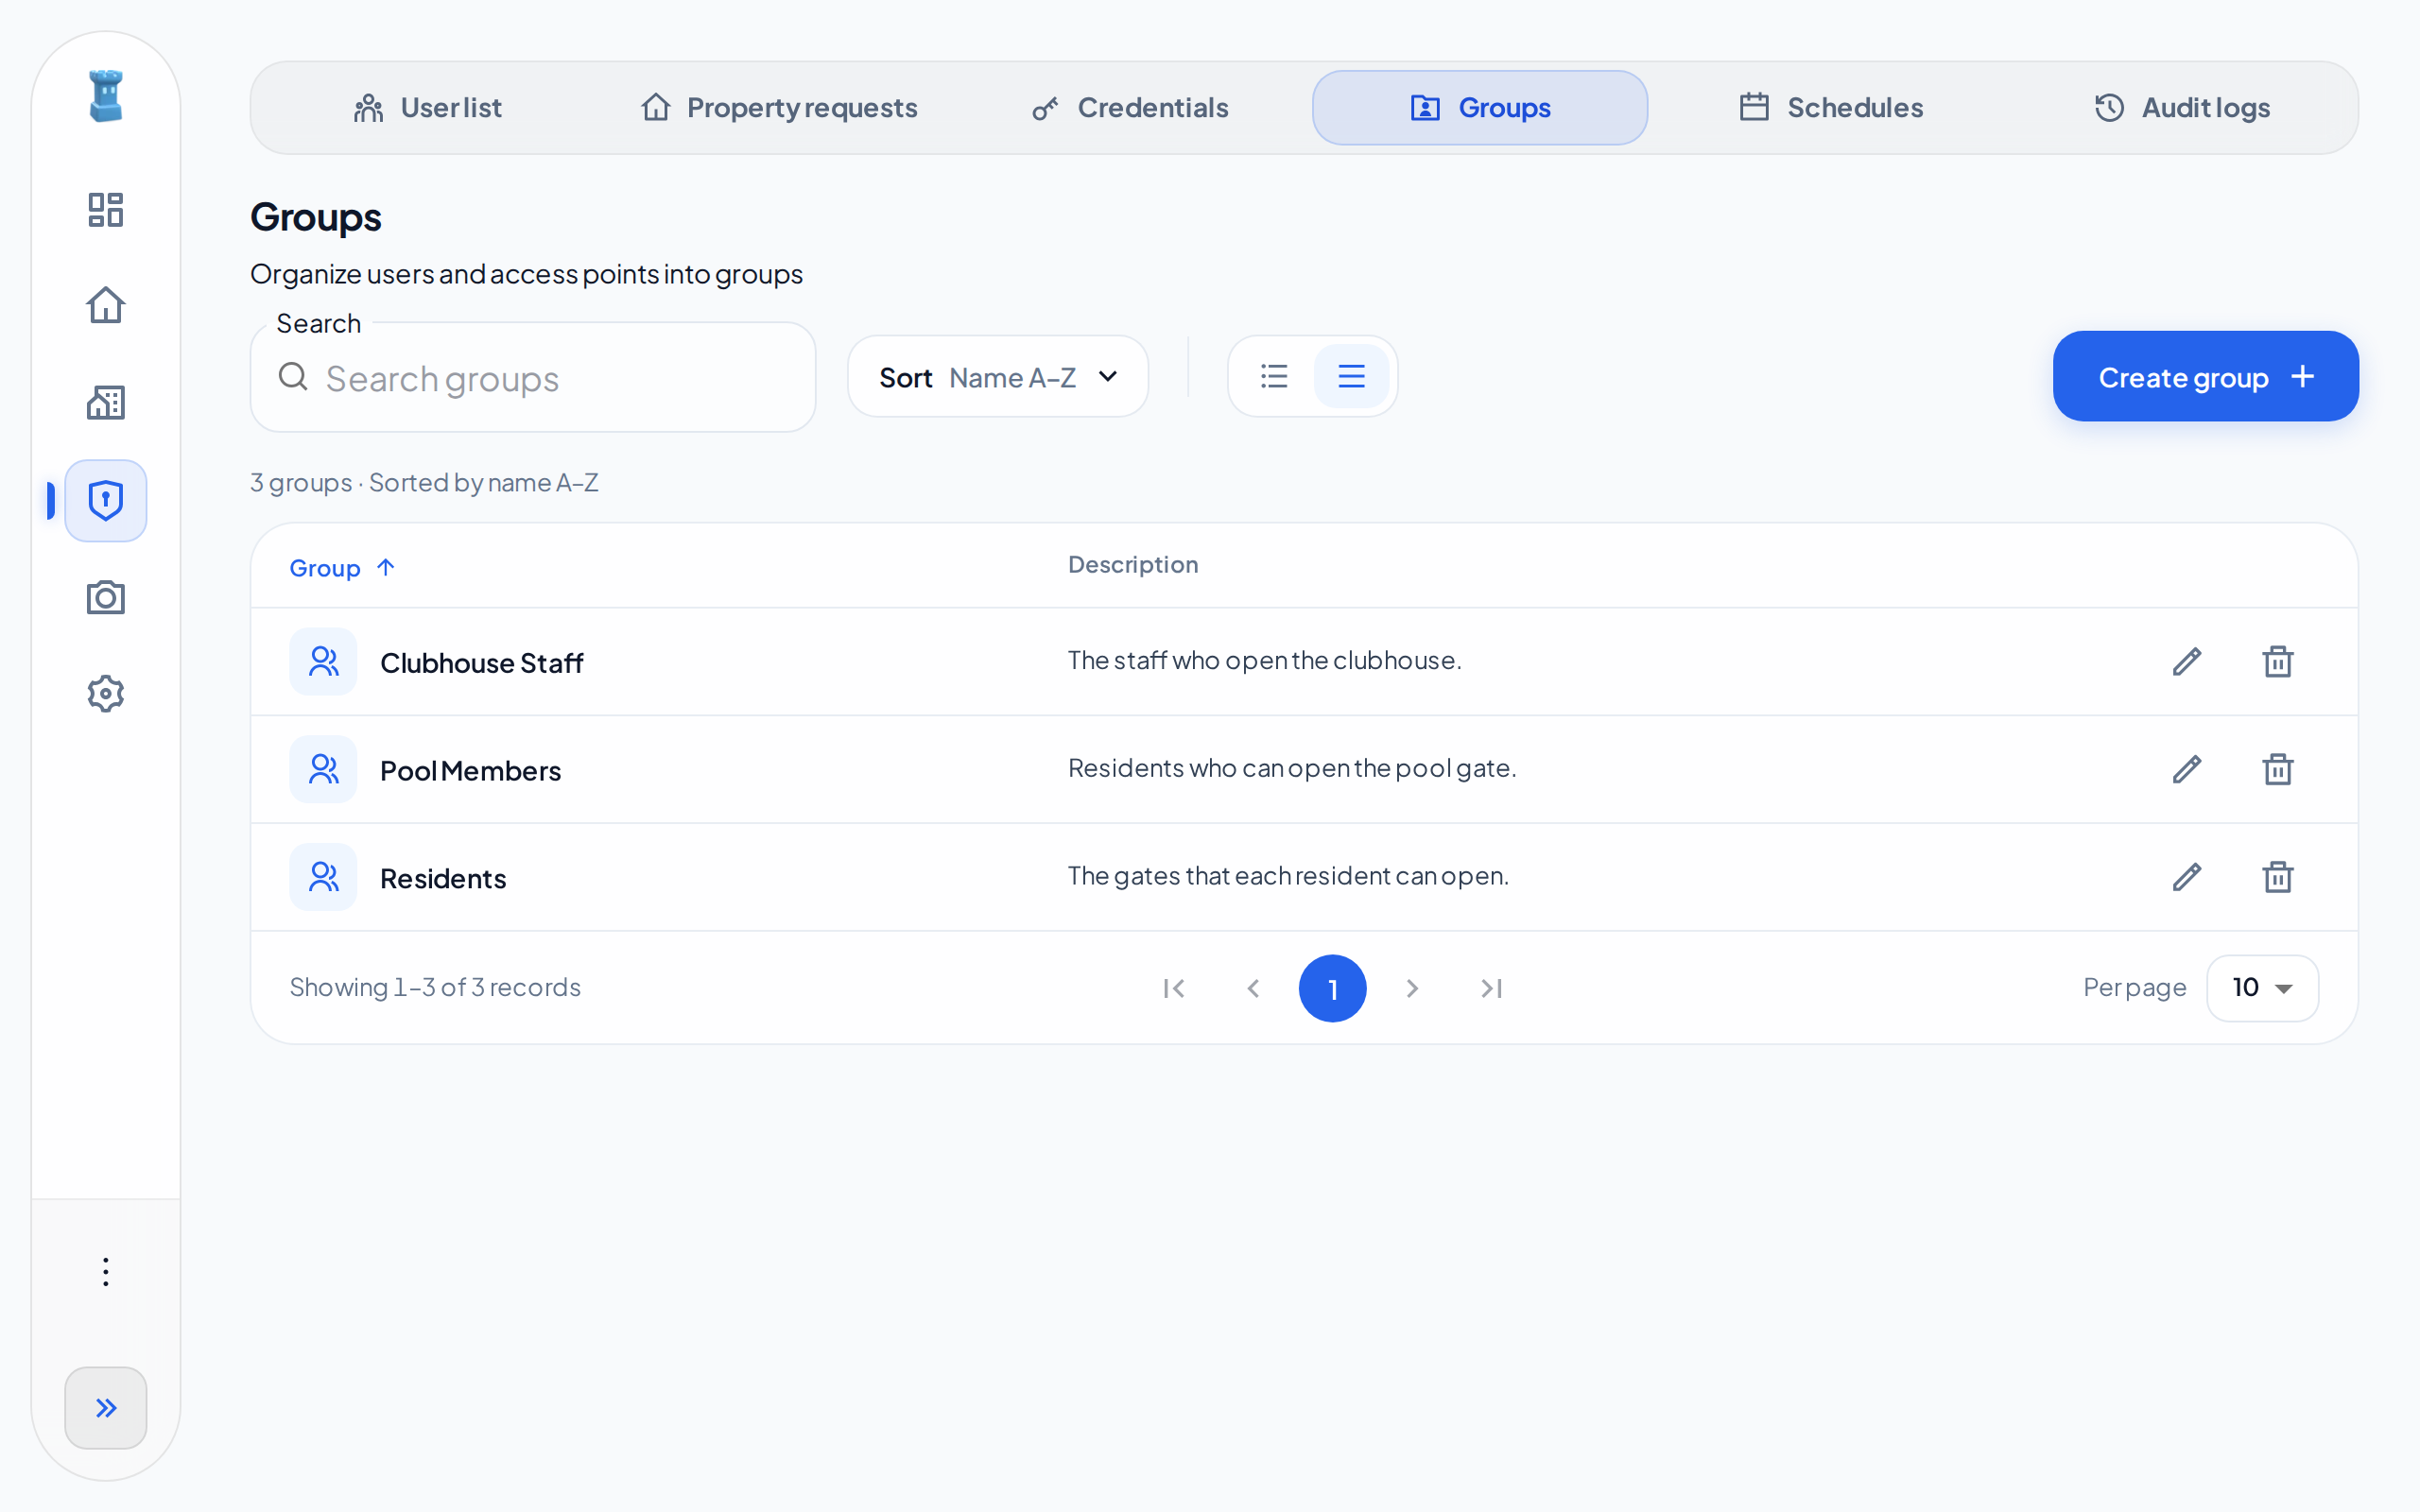Viewport: 2420px width, 1512px height.
Task: Switch to the Audit logs tab
Action: point(2182,108)
